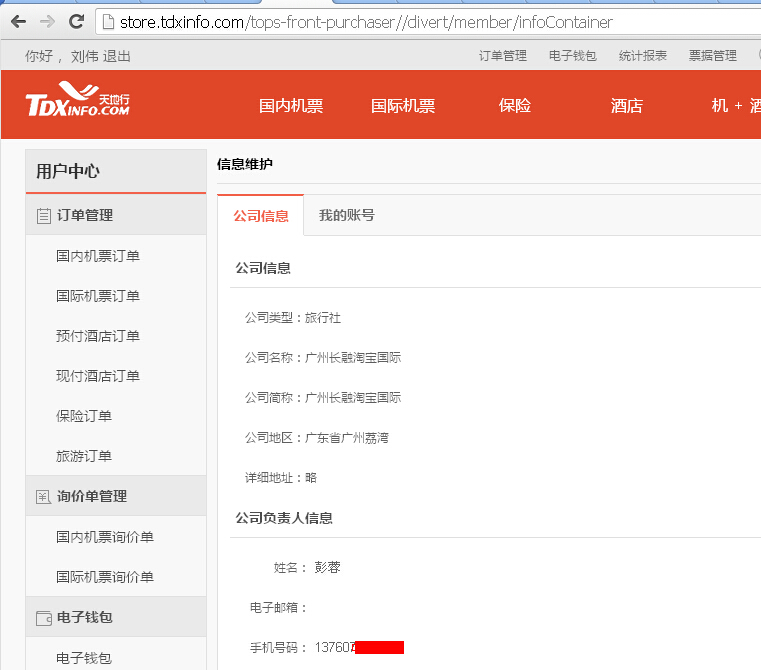Viewport: 761px width, 670px height.
Task: Open 统计报表 in the top bar
Action: [x=643, y=56]
